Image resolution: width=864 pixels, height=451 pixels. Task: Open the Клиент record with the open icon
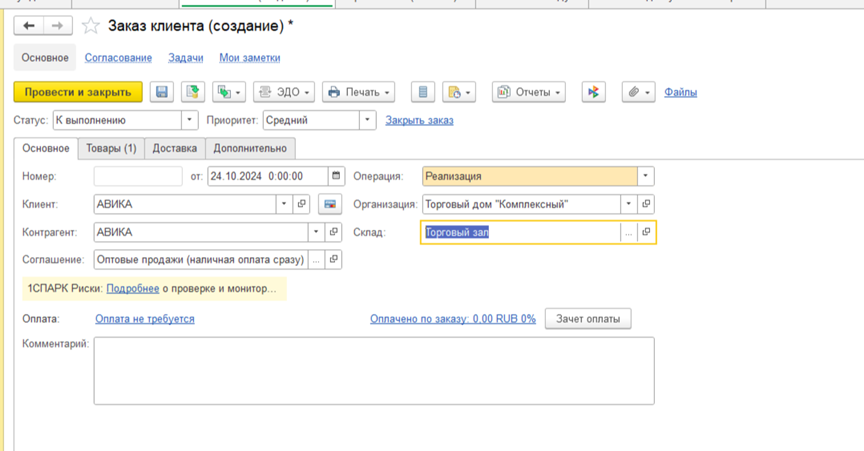click(301, 204)
